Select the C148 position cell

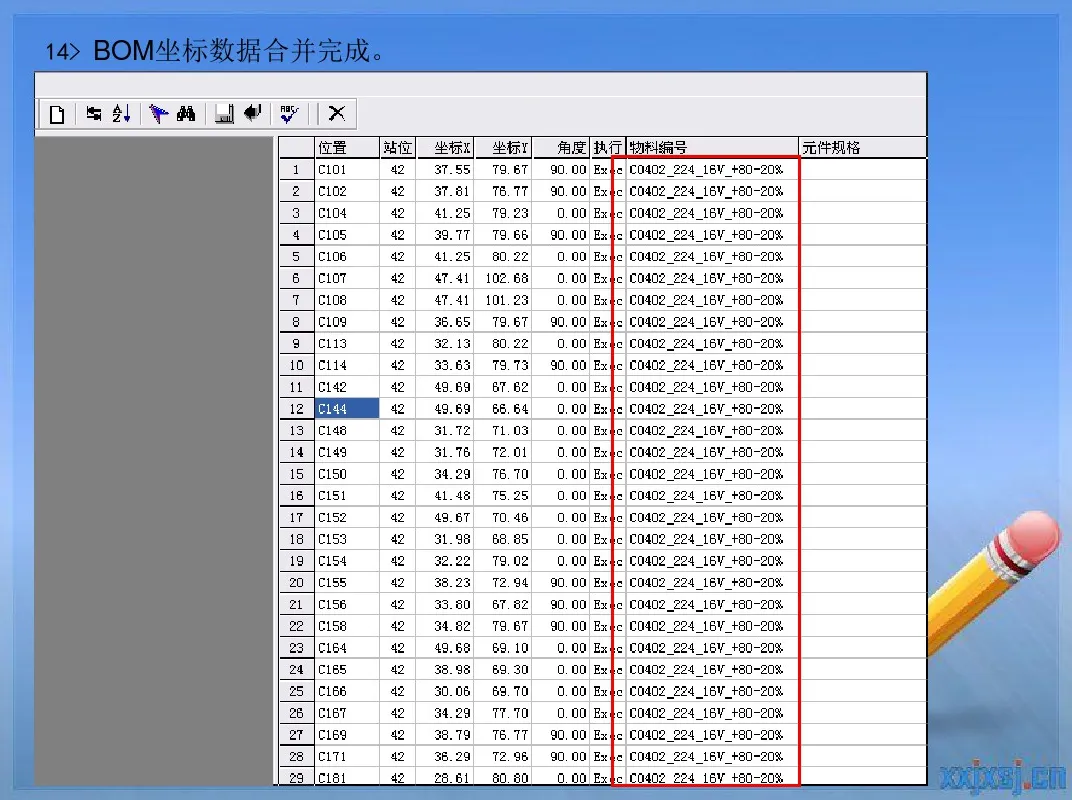click(x=347, y=431)
